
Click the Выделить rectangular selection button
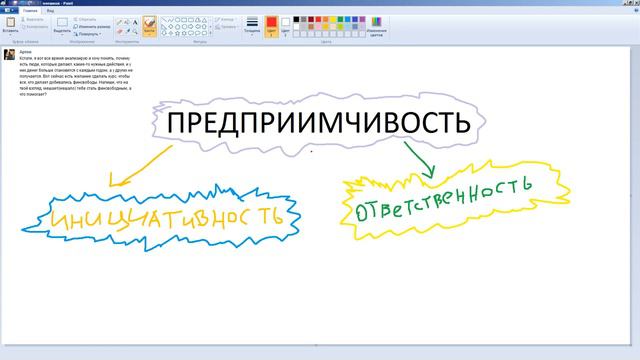pos(62,24)
